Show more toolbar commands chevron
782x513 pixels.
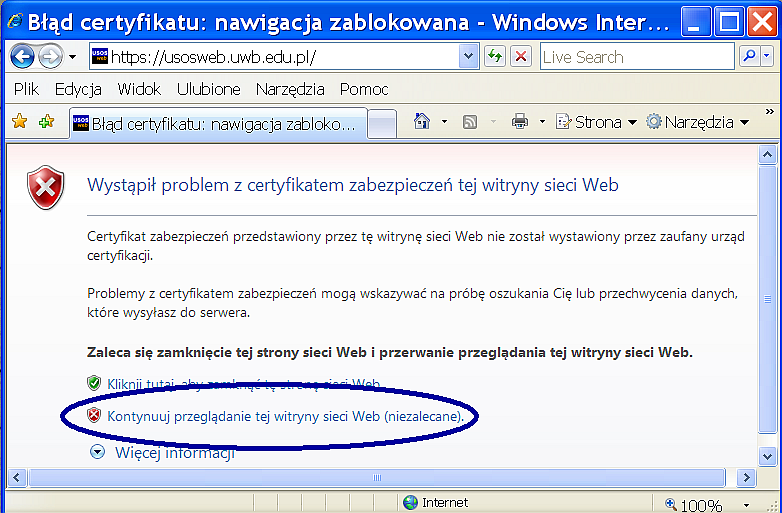[770, 112]
